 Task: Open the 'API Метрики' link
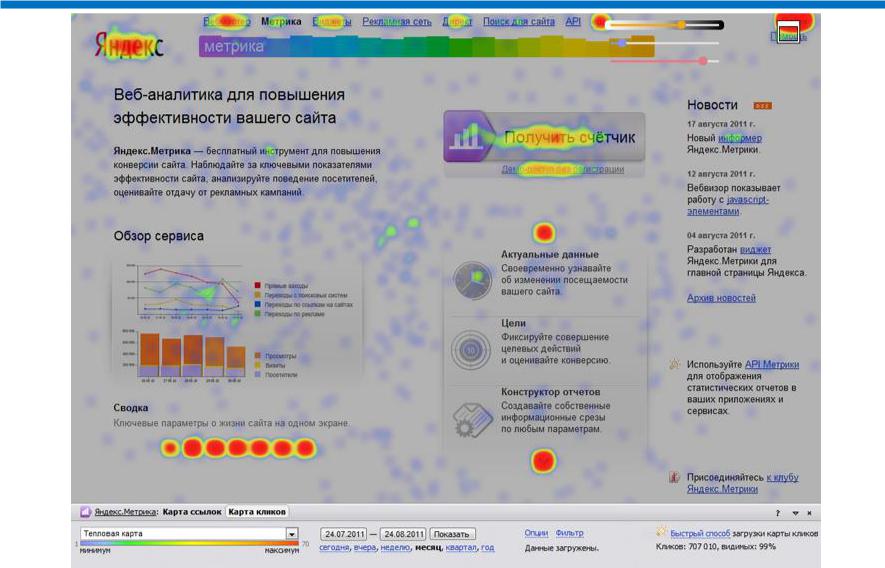(772, 365)
